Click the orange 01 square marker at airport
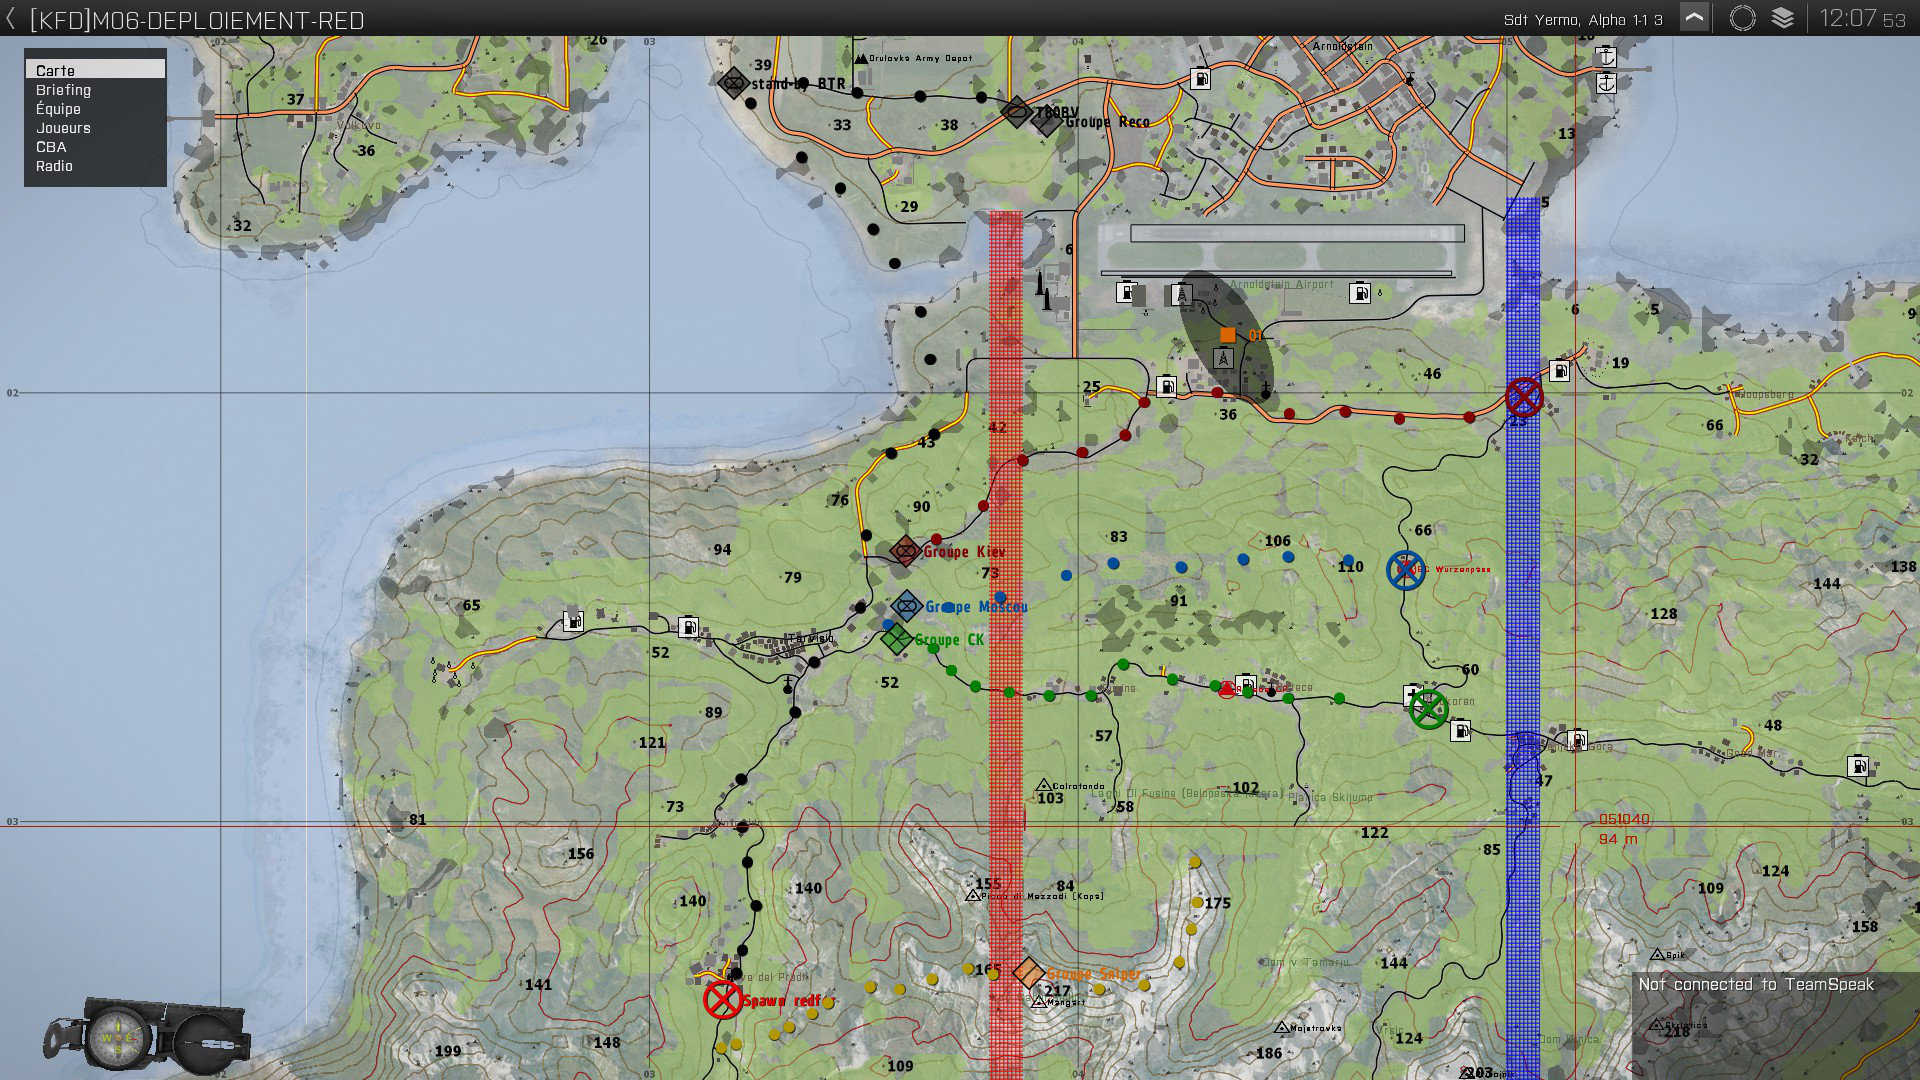1920x1080 pixels. point(1227,335)
